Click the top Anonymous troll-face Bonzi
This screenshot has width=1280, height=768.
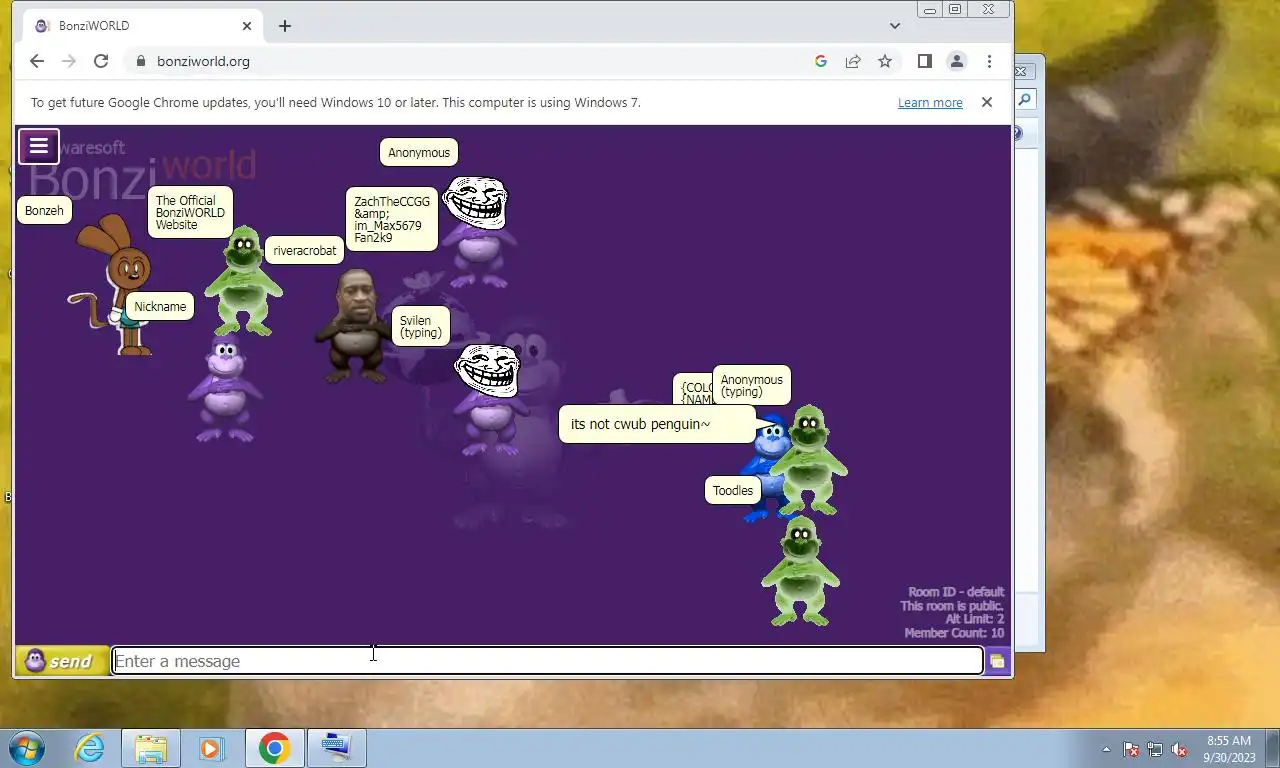(477, 232)
